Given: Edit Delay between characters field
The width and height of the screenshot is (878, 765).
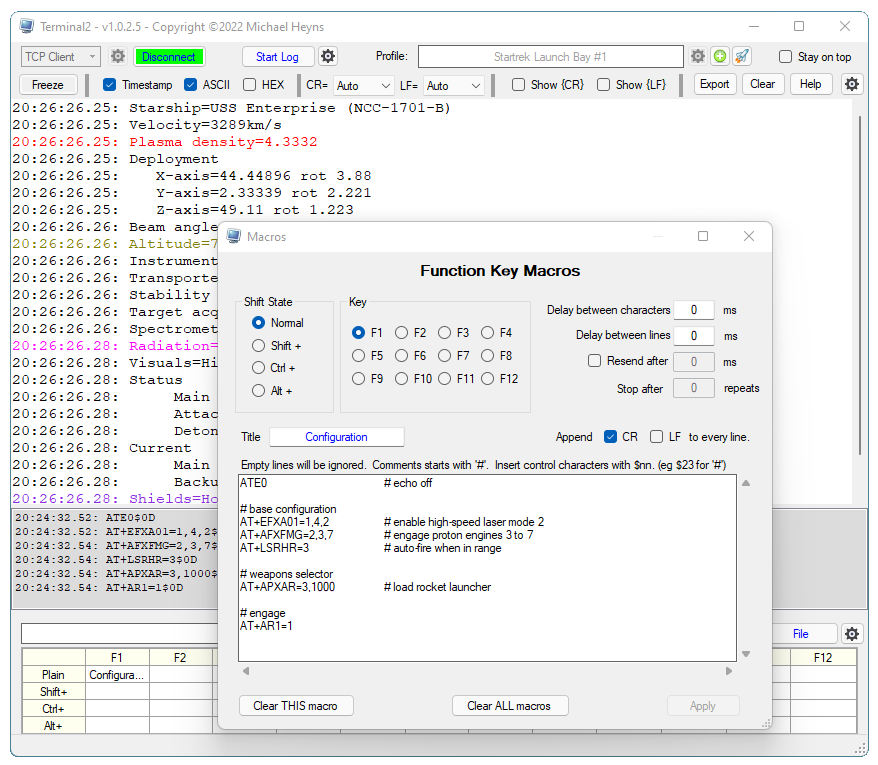Looking at the screenshot, I should coord(694,310).
